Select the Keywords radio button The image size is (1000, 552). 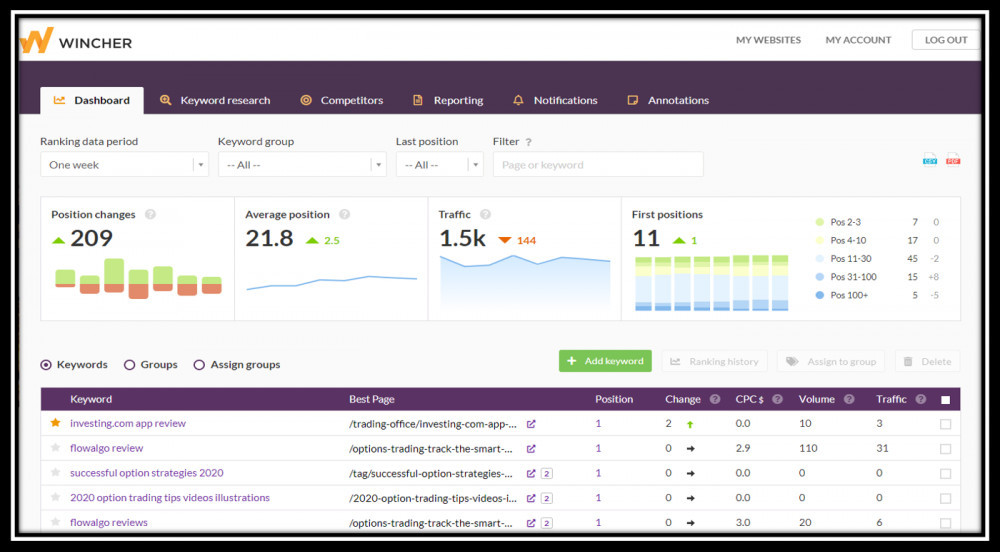[x=46, y=365]
